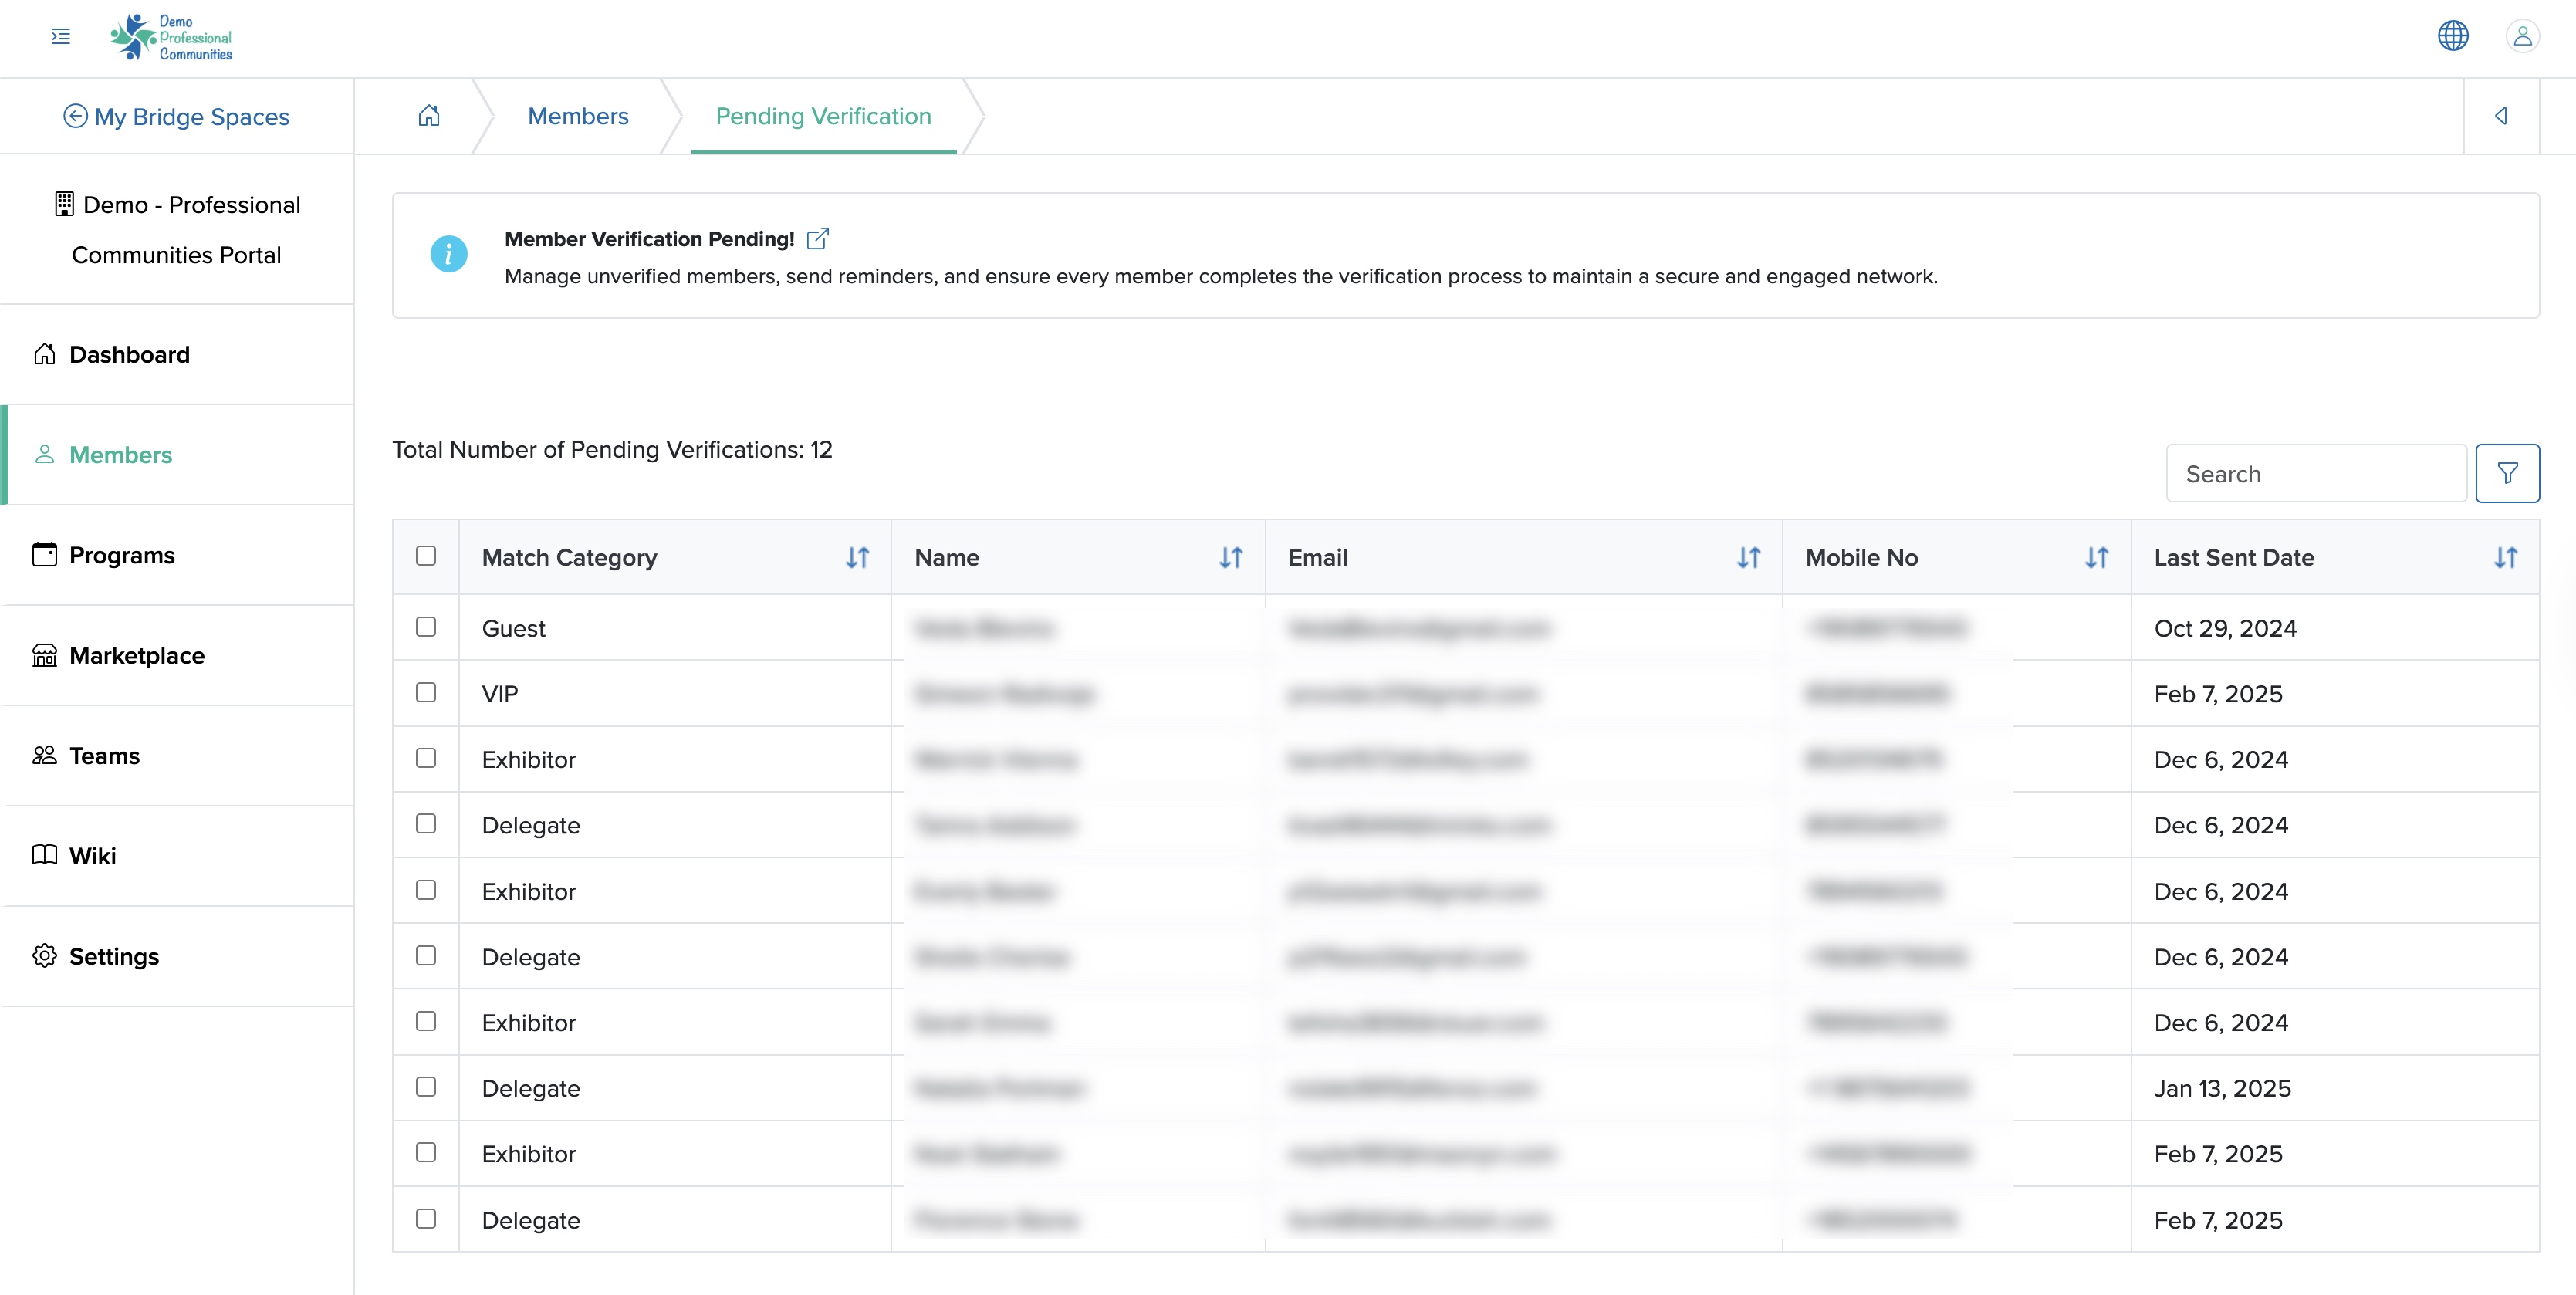The height and width of the screenshot is (1295, 2576).
Task: Open the filter funnel button
Action: [x=2506, y=473]
